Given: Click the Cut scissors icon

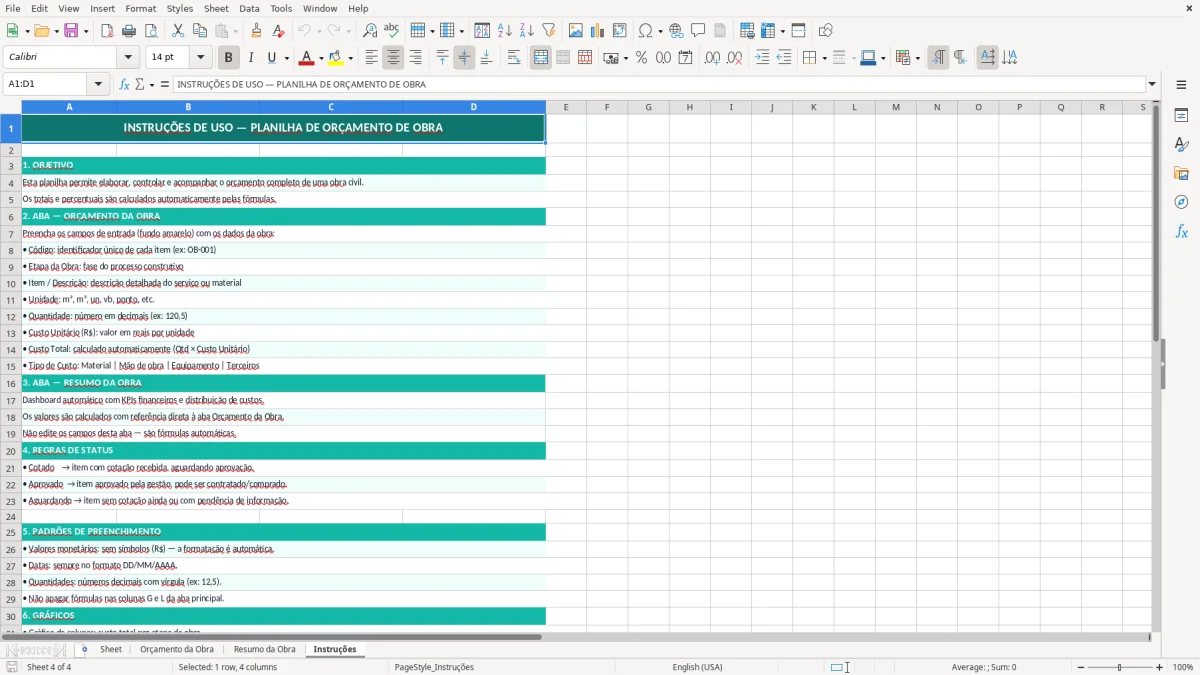Looking at the screenshot, I should click(177, 31).
